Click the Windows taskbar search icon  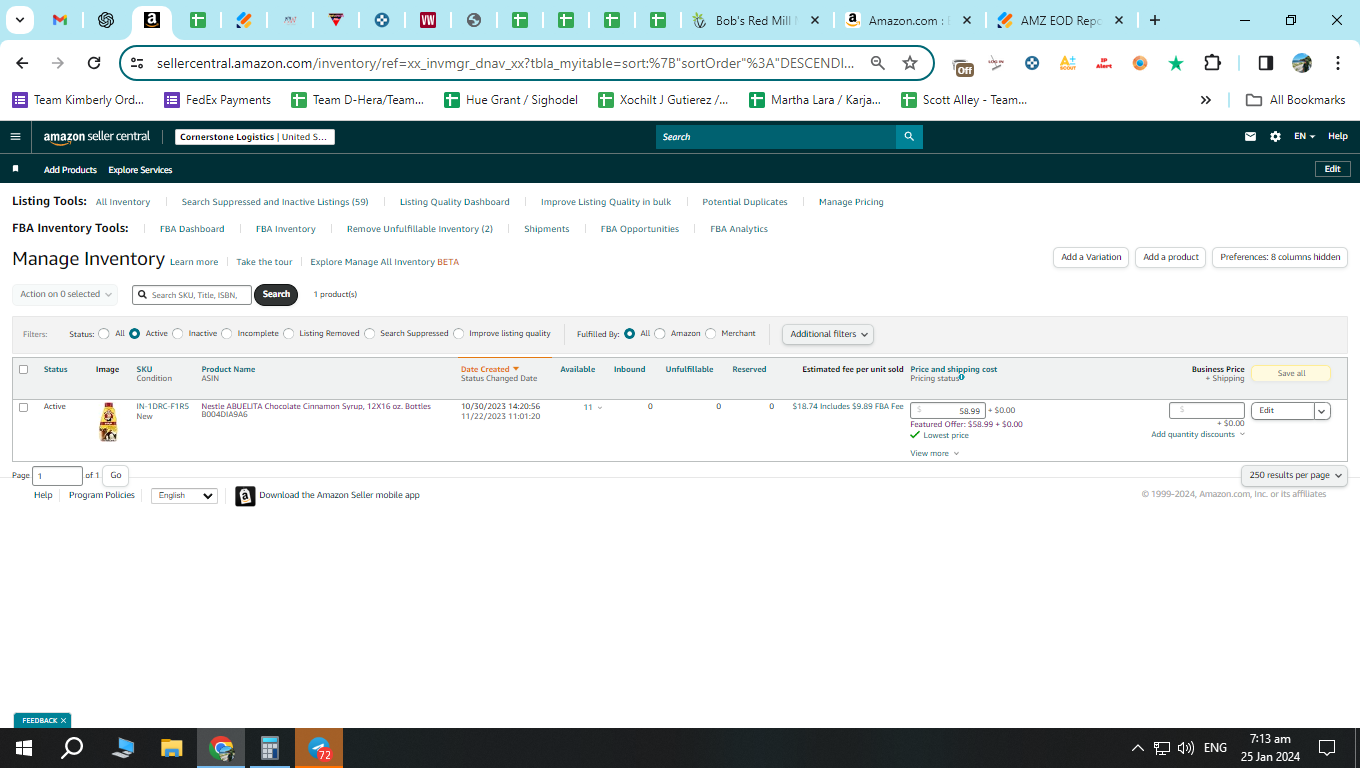pos(72,748)
